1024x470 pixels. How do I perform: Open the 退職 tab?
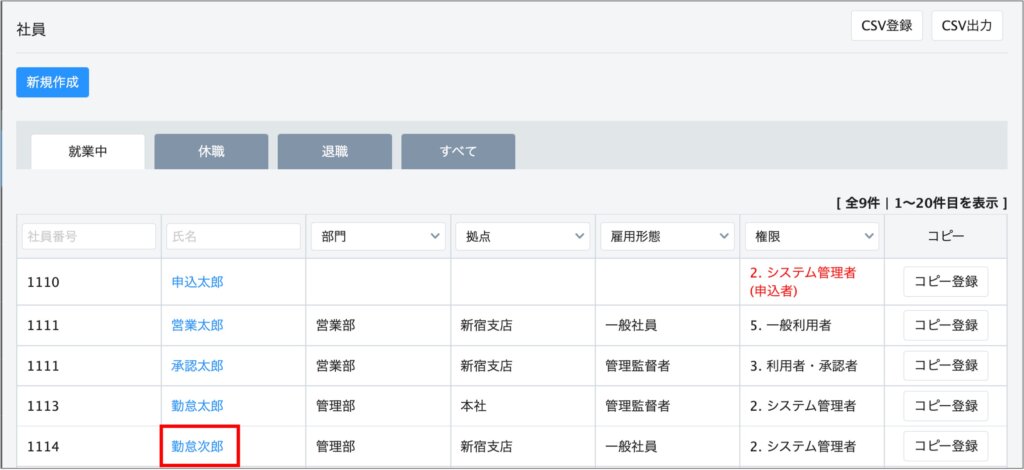coord(334,152)
